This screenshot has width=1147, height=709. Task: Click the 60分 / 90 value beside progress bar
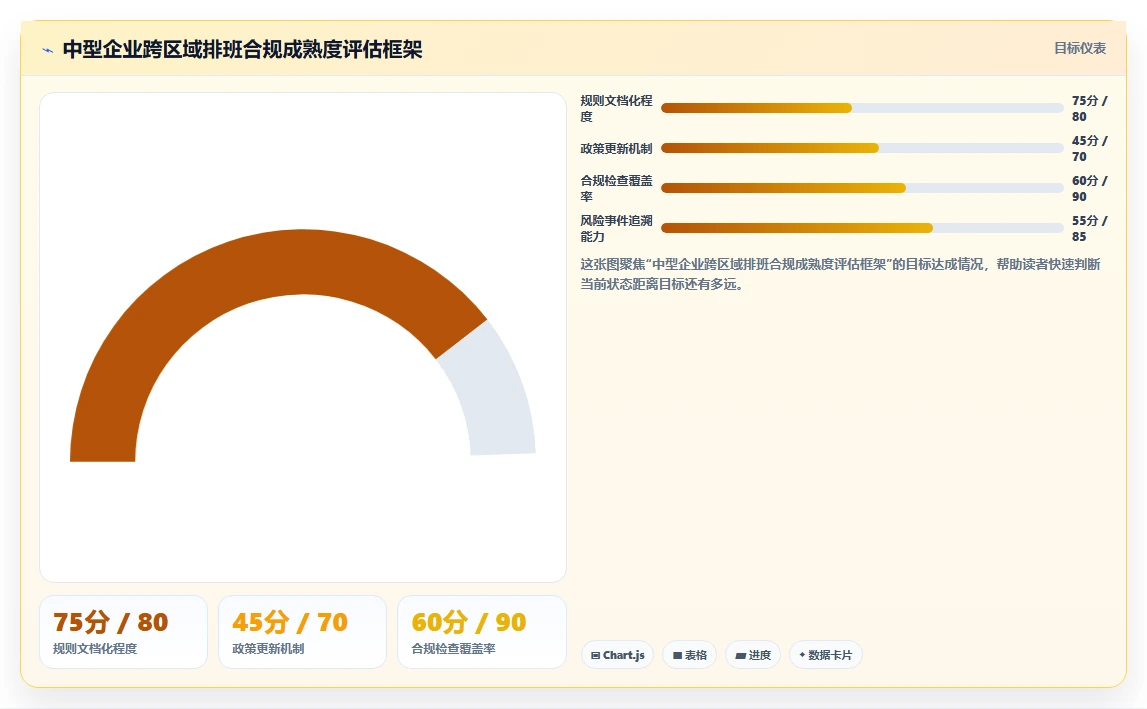point(1089,188)
